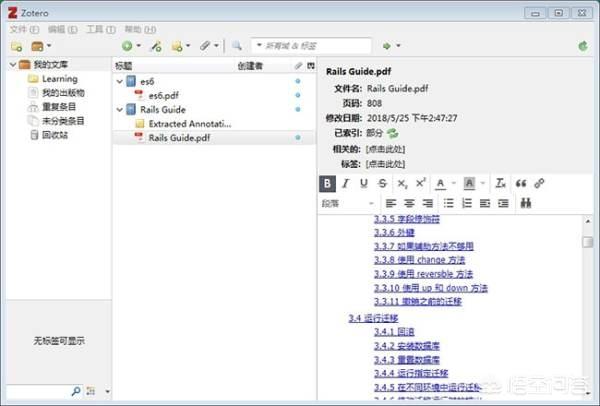Toggle Subscript formatting
The height and width of the screenshot is (406, 600).
pyautogui.click(x=402, y=184)
